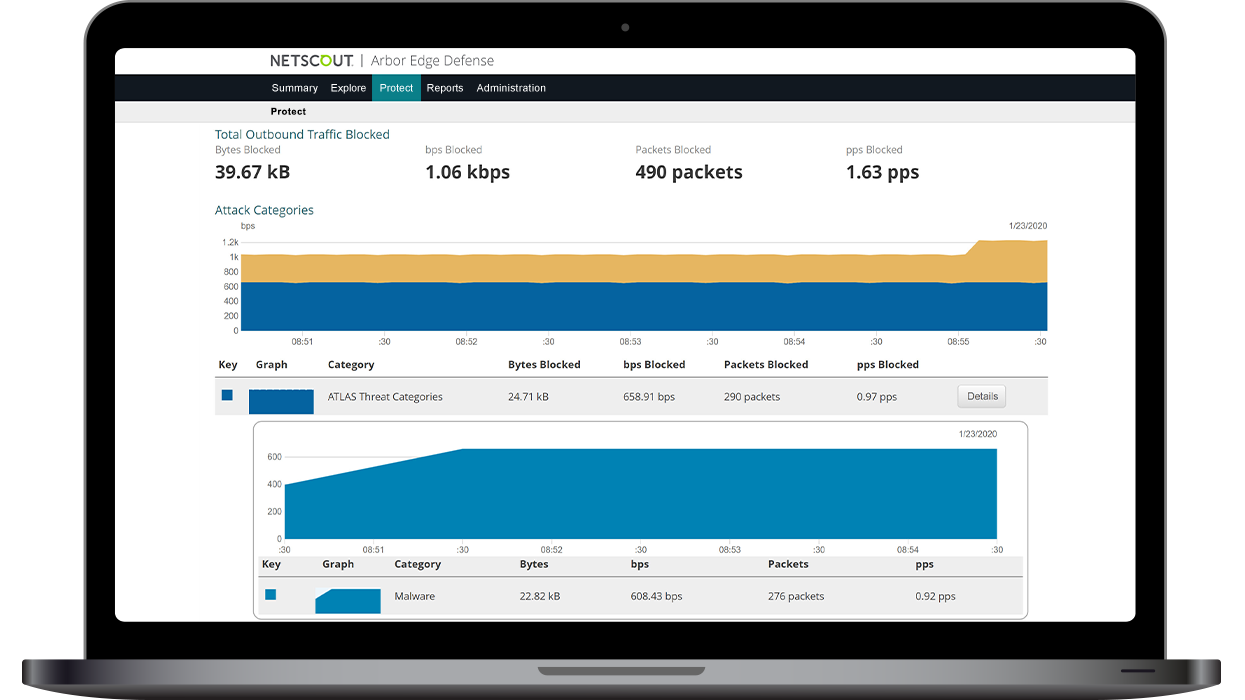The height and width of the screenshot is (700, 1245).
Task: Sort by the pps Blocked column header
Action: pos(887,364)
